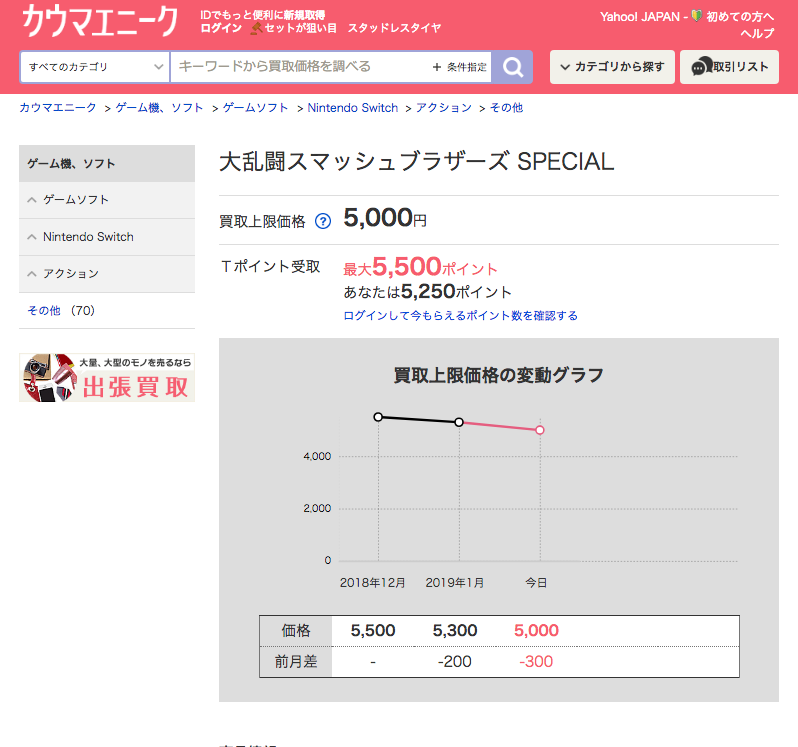The height and width of the screenshot is (747, 798).
Task: Click the beginner mark icon near 初めての方へ
Action: click(x=697, y=16)
